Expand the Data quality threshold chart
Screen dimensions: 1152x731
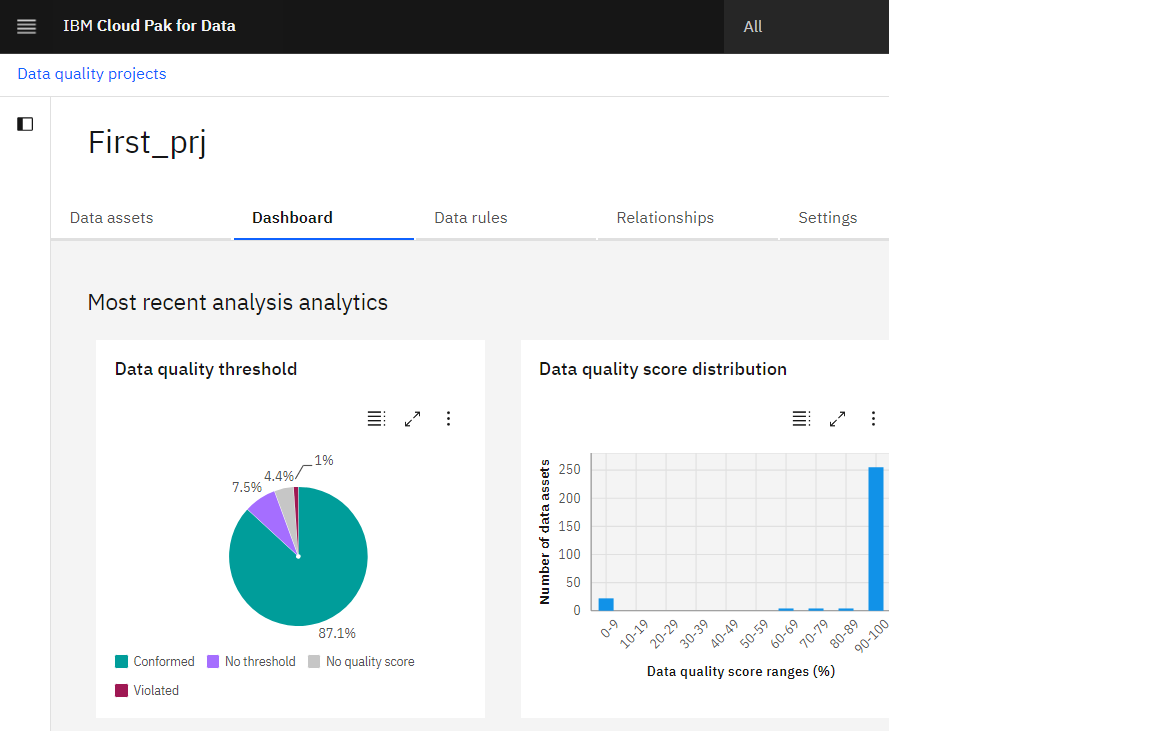coord(412,418)
